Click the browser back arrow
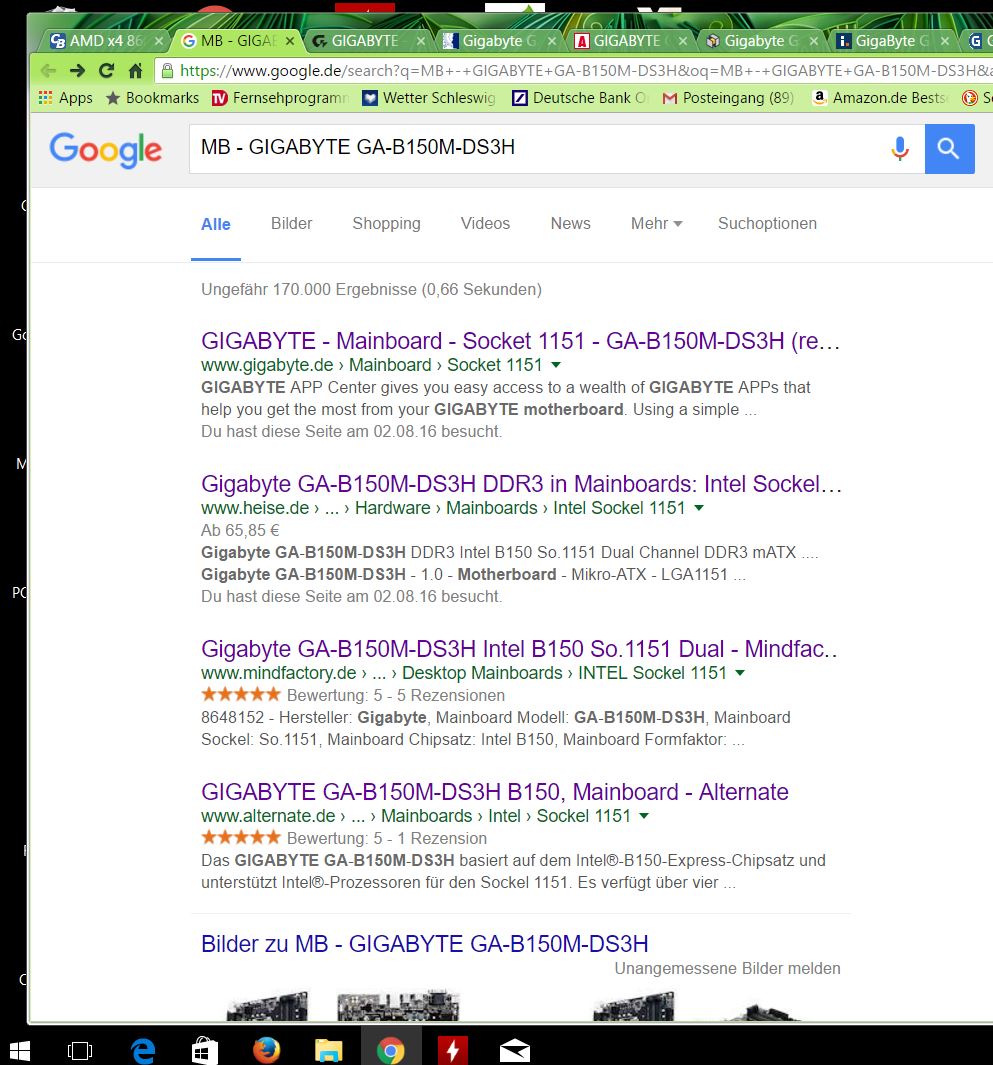 coord(48,70)
